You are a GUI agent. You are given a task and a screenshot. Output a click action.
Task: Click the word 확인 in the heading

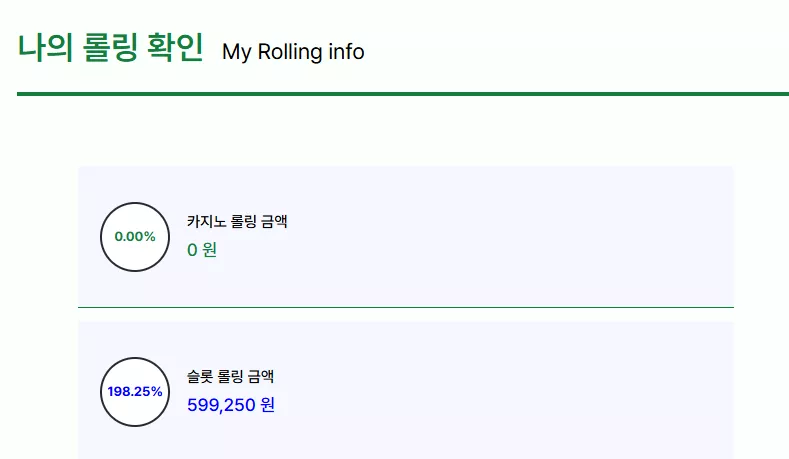click(175, 48)
